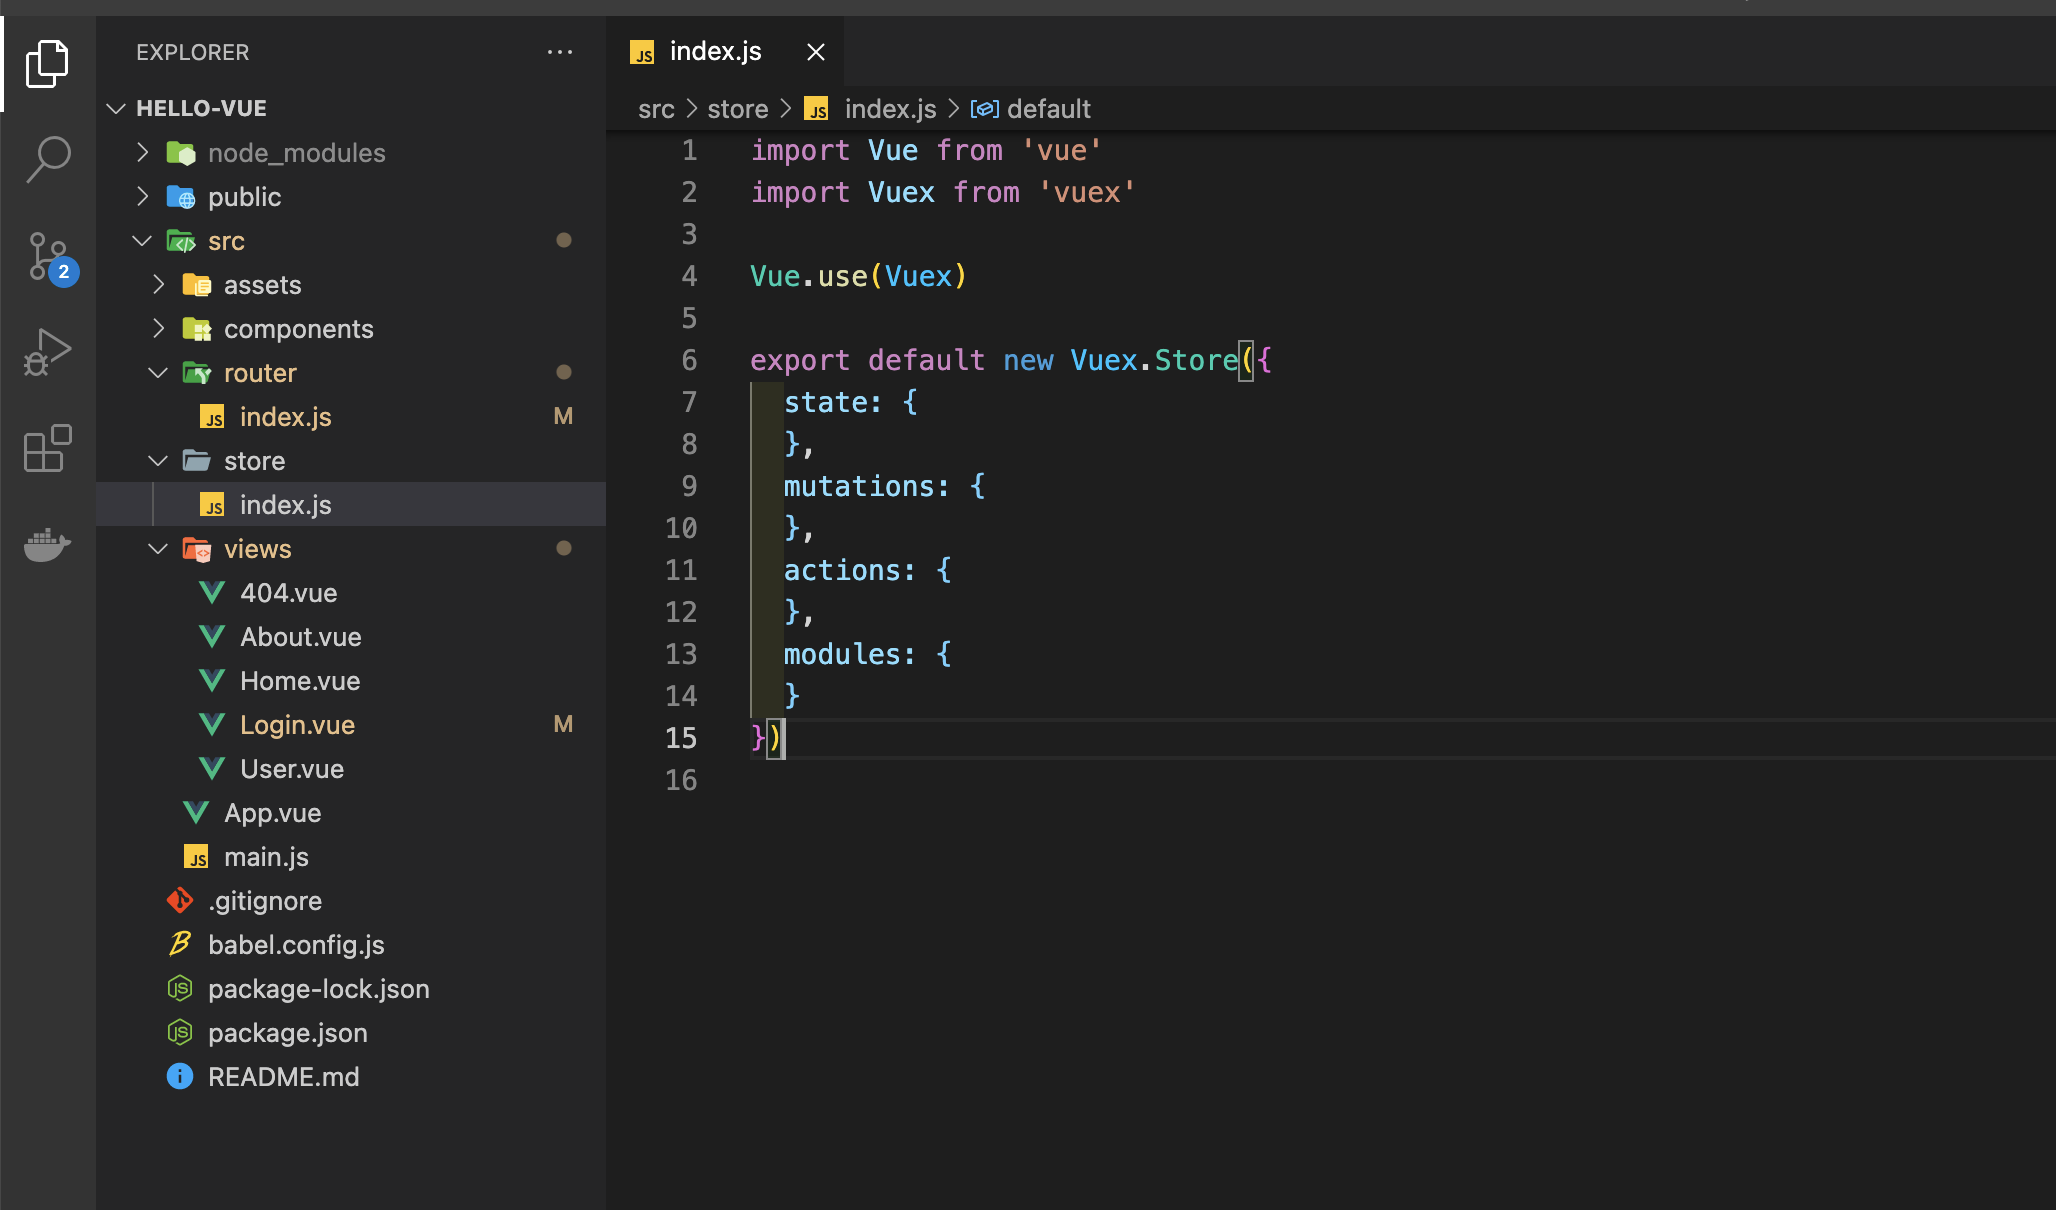Click the Vue icon beside 404.vue

(212, 592)
